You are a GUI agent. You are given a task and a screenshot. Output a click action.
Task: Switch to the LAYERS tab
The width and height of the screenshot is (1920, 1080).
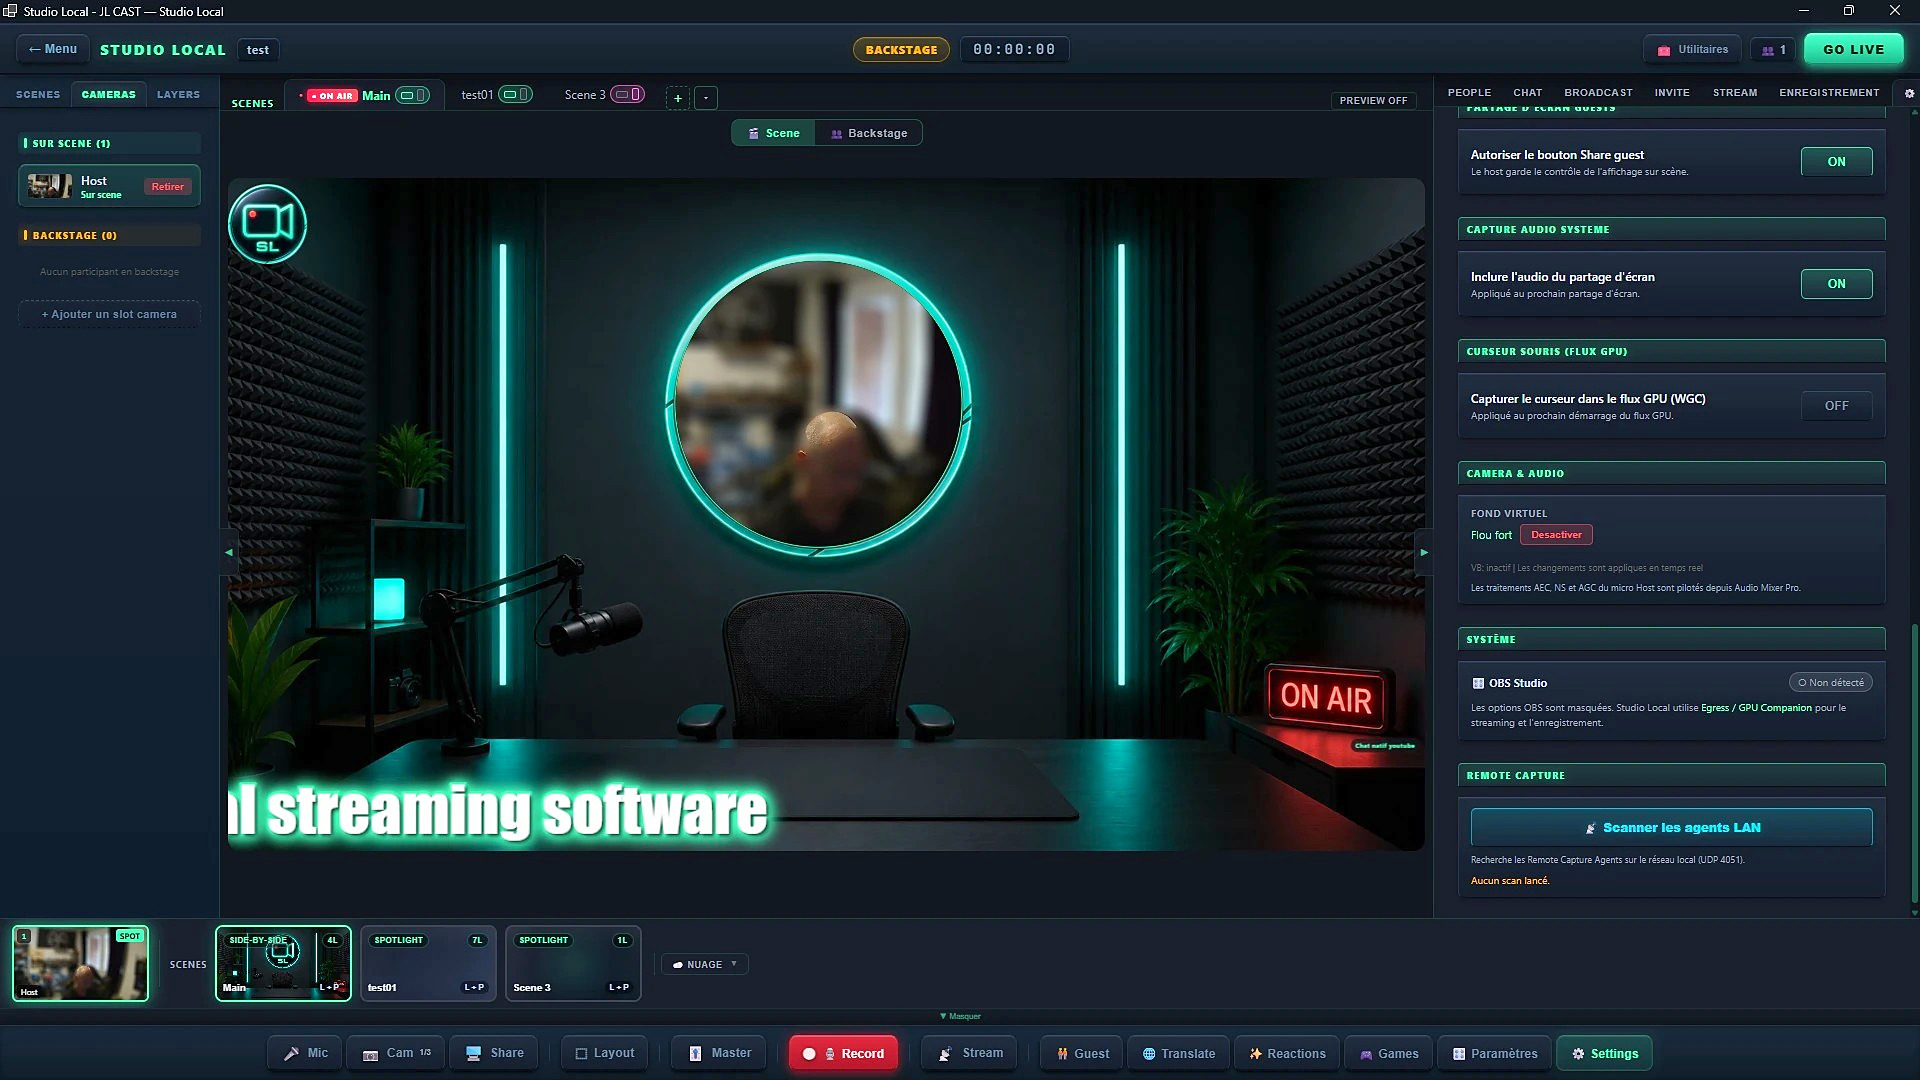click(x=178, y=94)
